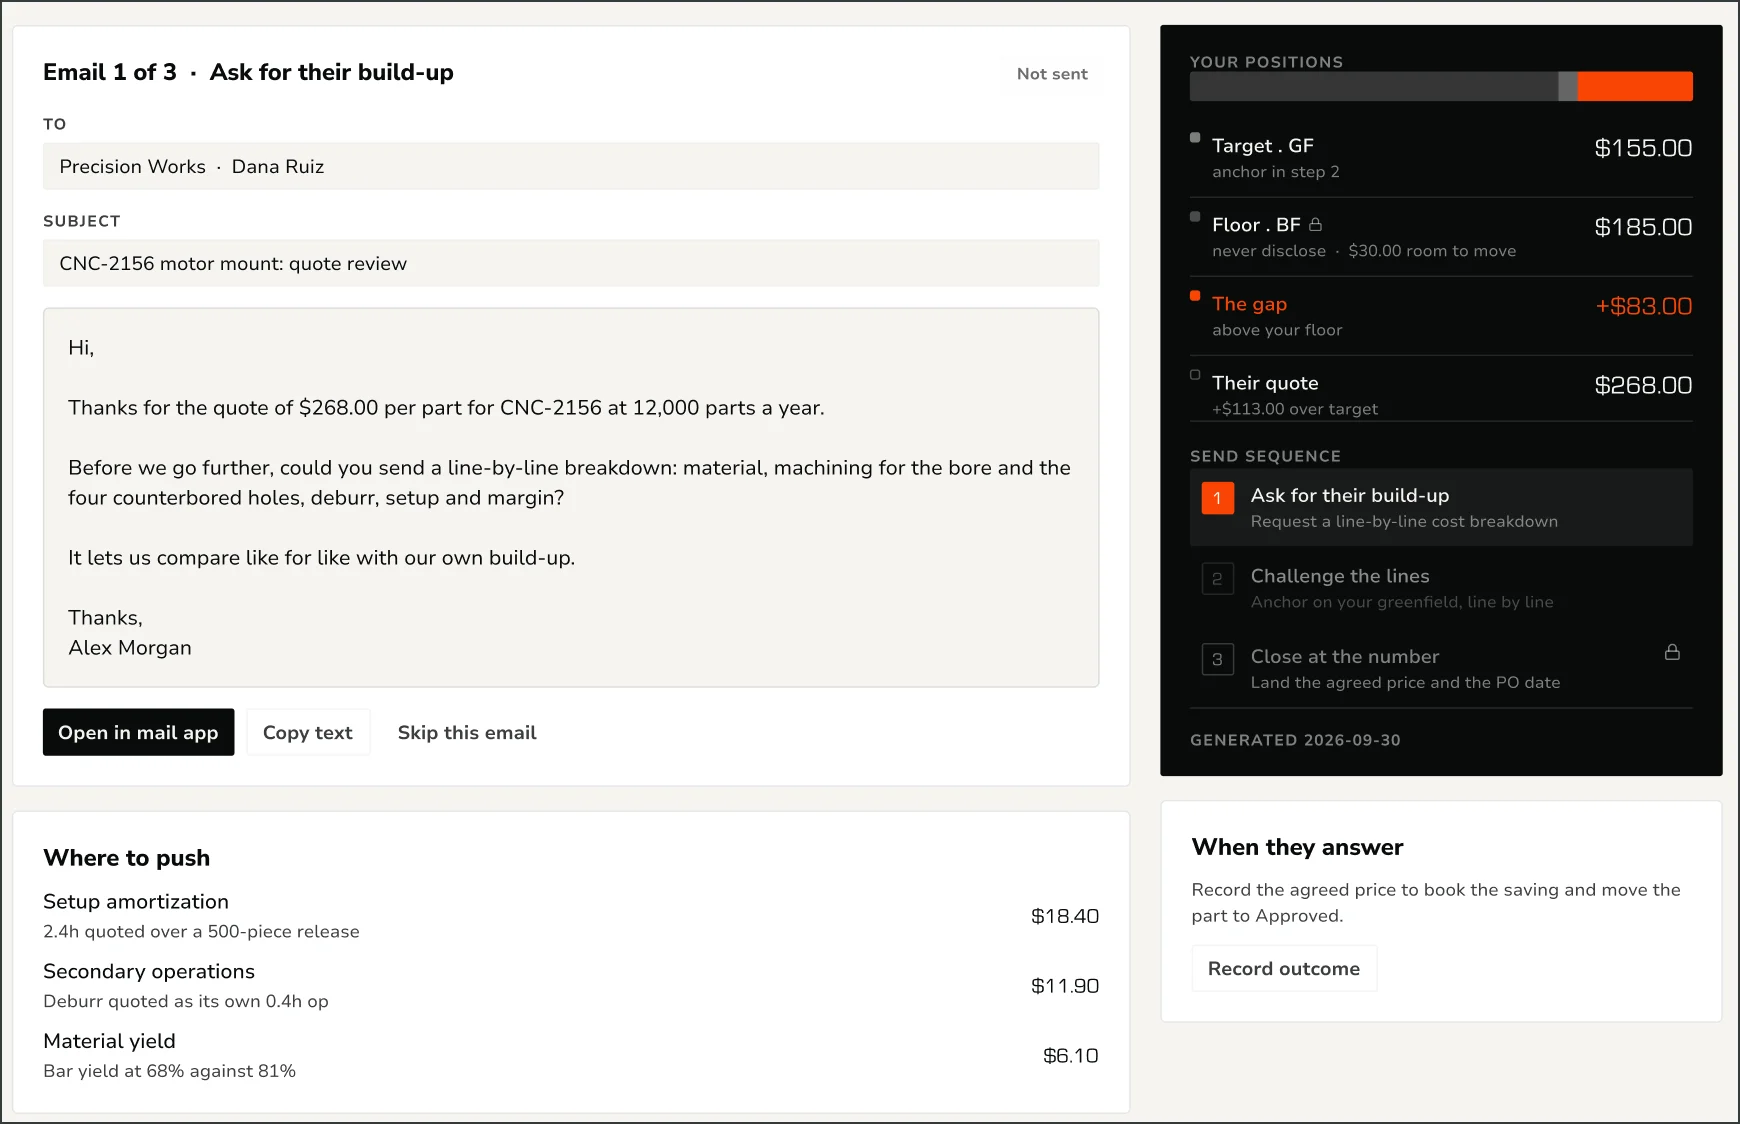1740x1124 pixels.
Task: Select step 3 number badge in send sequence
Action: 1217,659
